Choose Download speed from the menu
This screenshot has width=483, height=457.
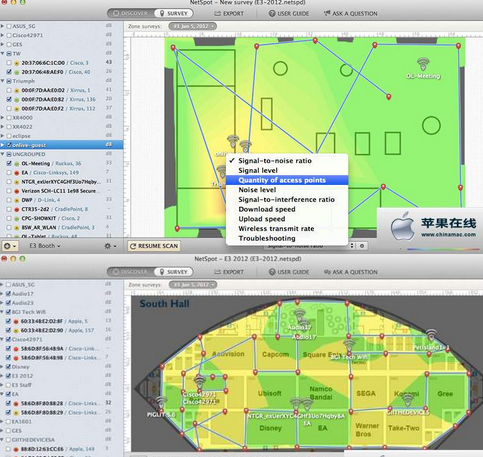(287, 209)
